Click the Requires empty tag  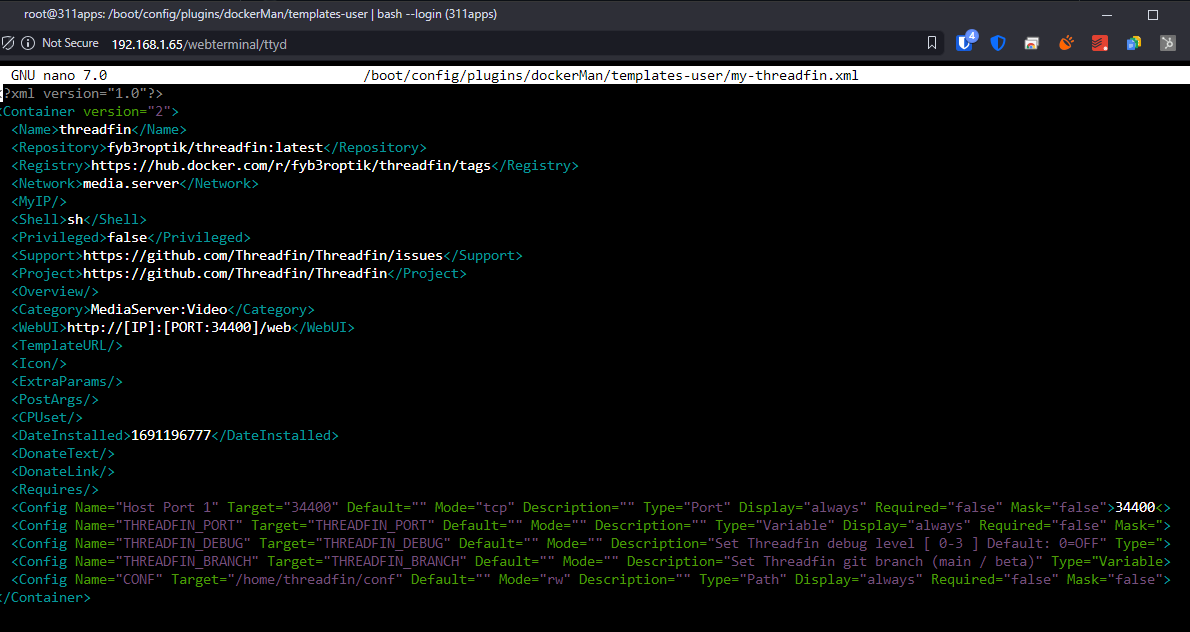point(55,489)
